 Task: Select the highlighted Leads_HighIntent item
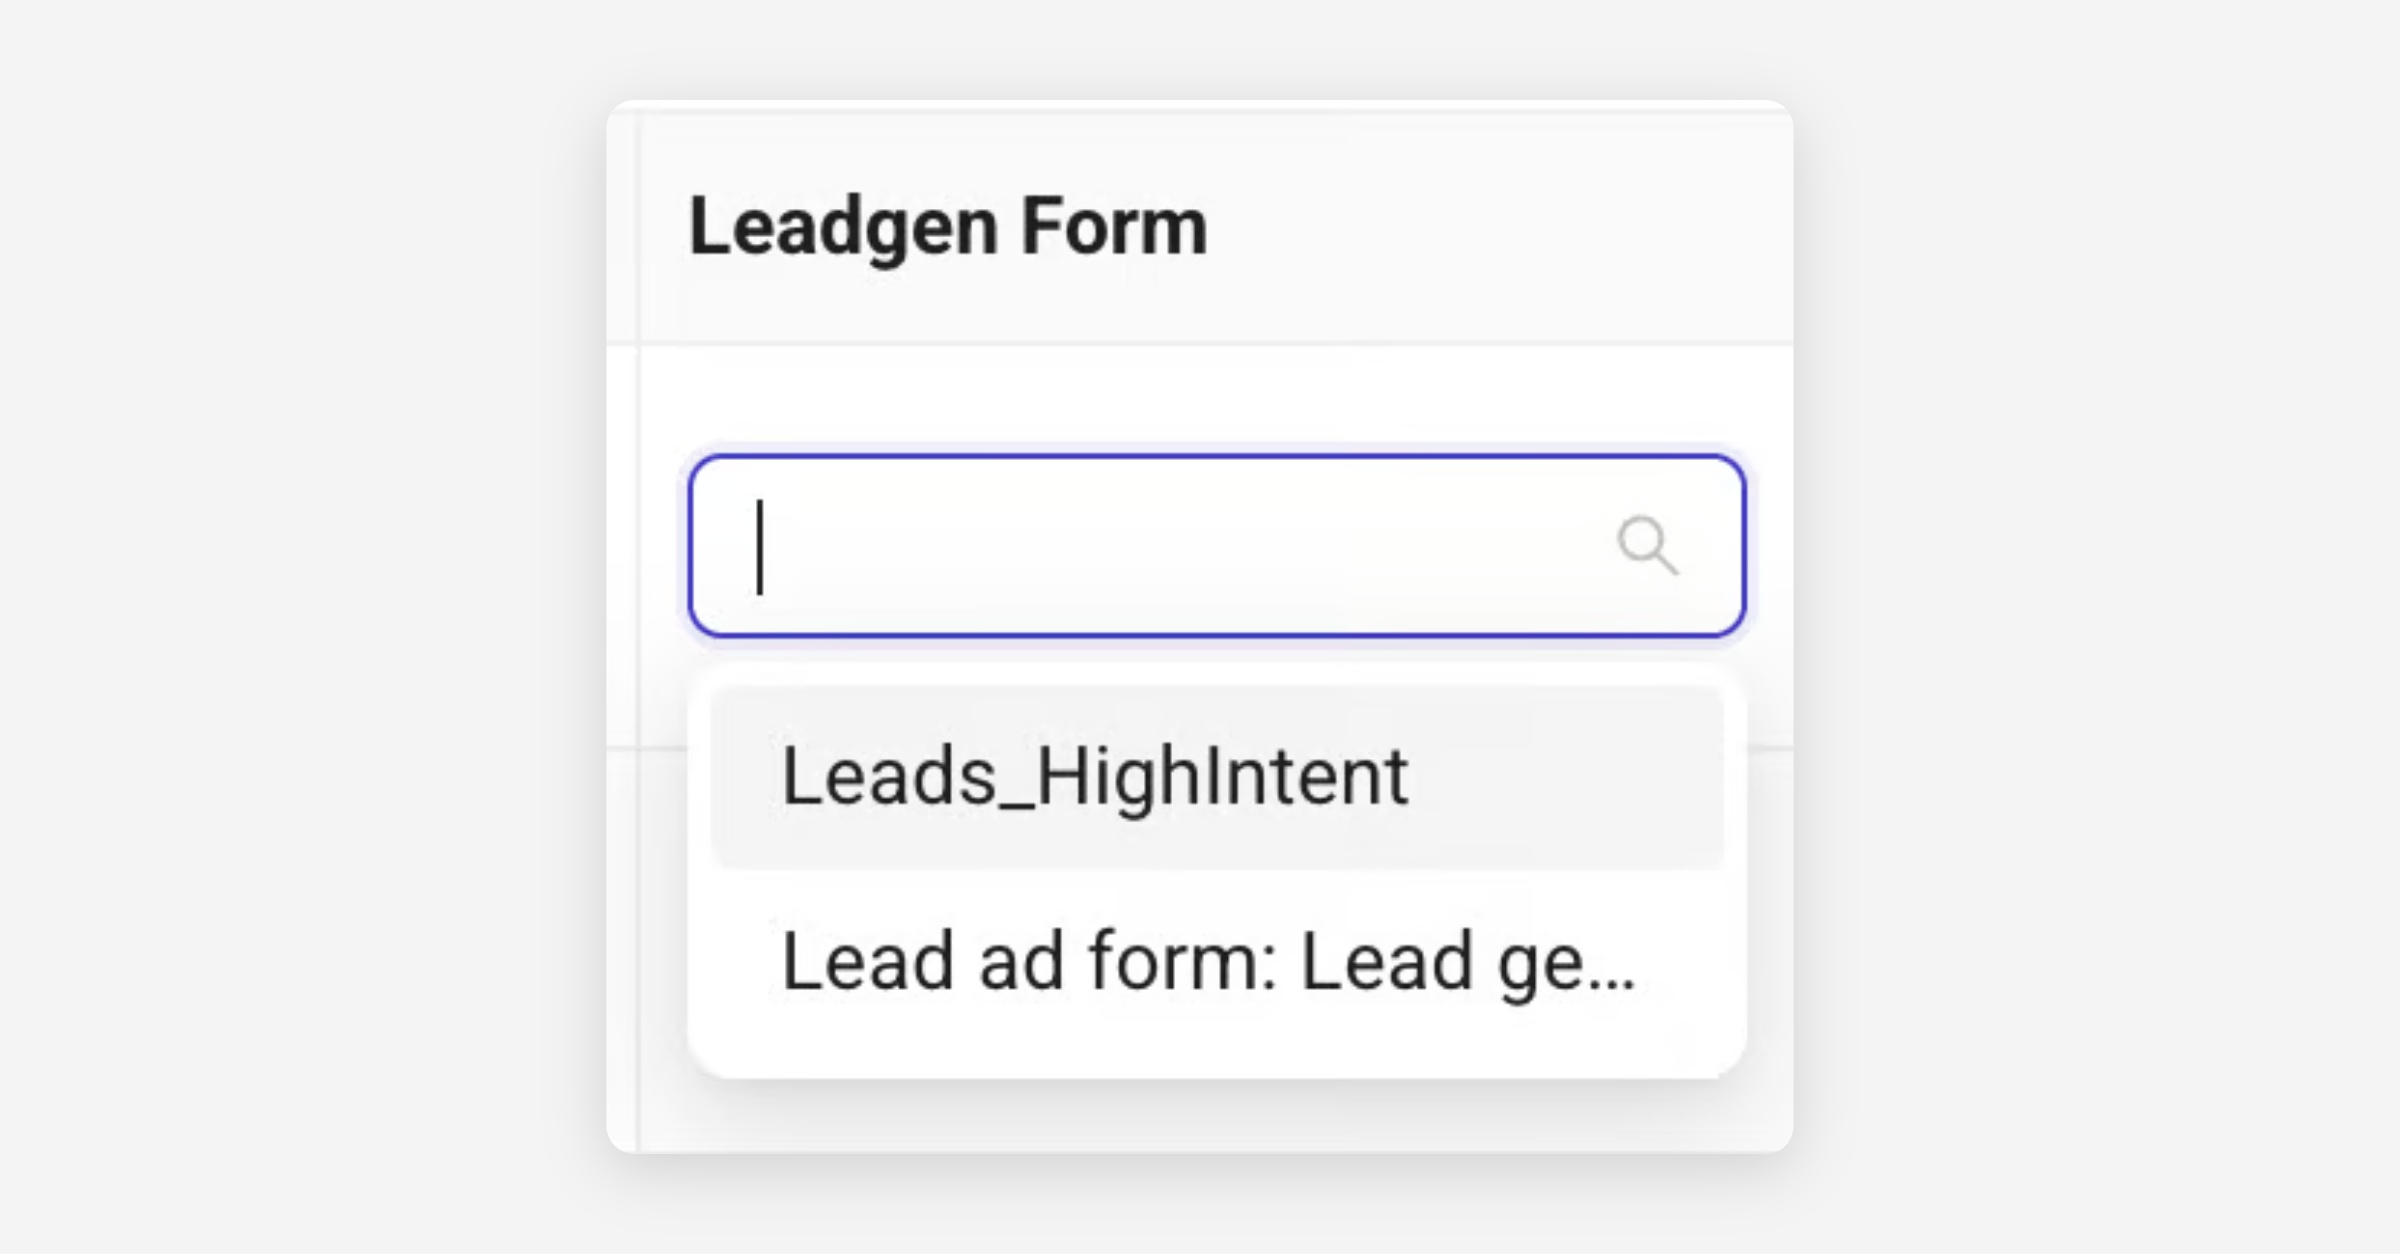point(1216,777)
